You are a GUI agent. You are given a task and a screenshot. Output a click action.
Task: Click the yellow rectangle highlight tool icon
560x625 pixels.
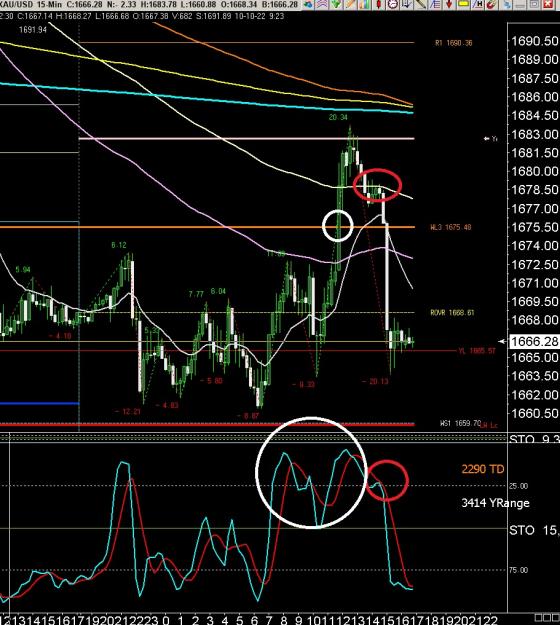(464, 4)
